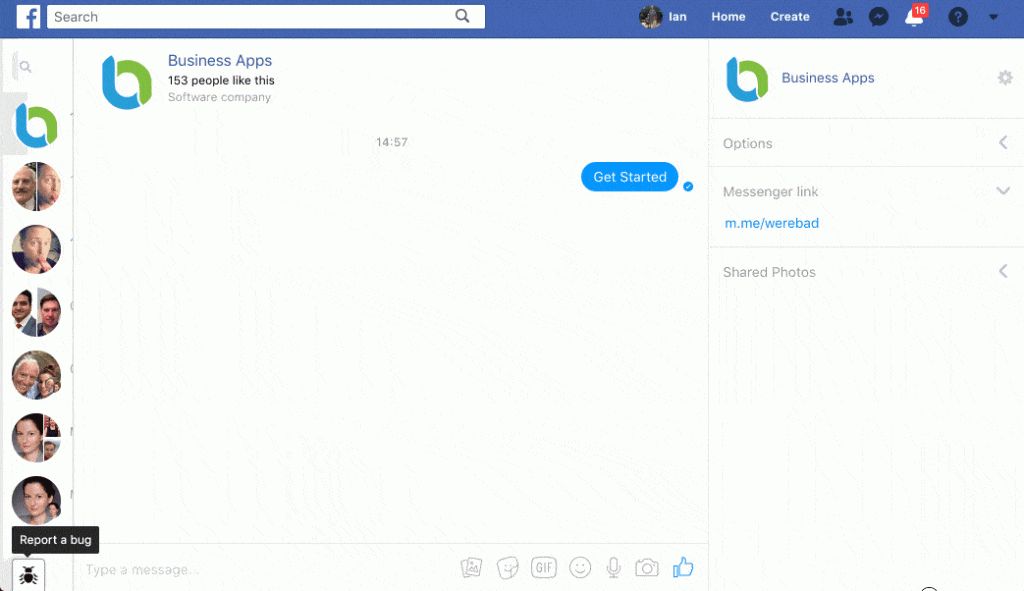This screenshot has height=591, width=1024.
Task: Open the Facebook logo home icon
Action: tap(28, 16)
